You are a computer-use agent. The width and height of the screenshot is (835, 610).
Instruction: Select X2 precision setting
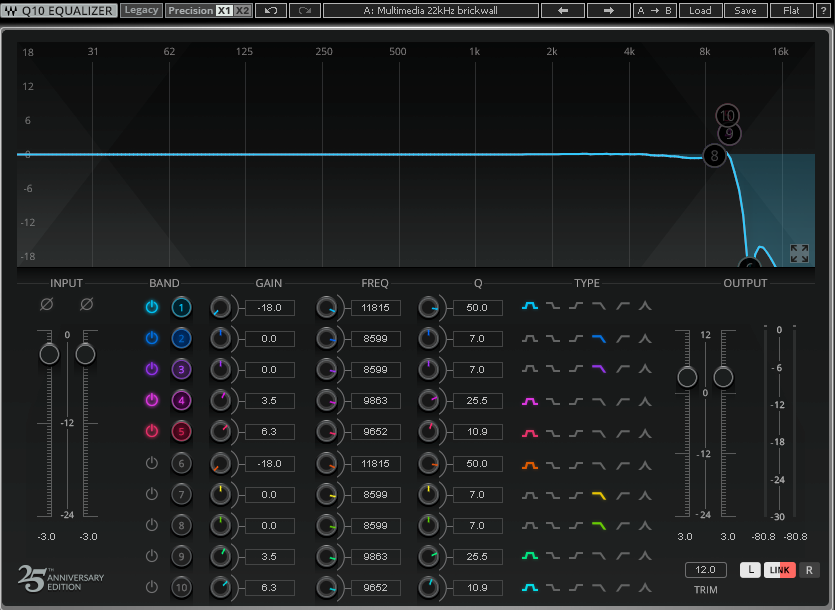click(242, 10)
